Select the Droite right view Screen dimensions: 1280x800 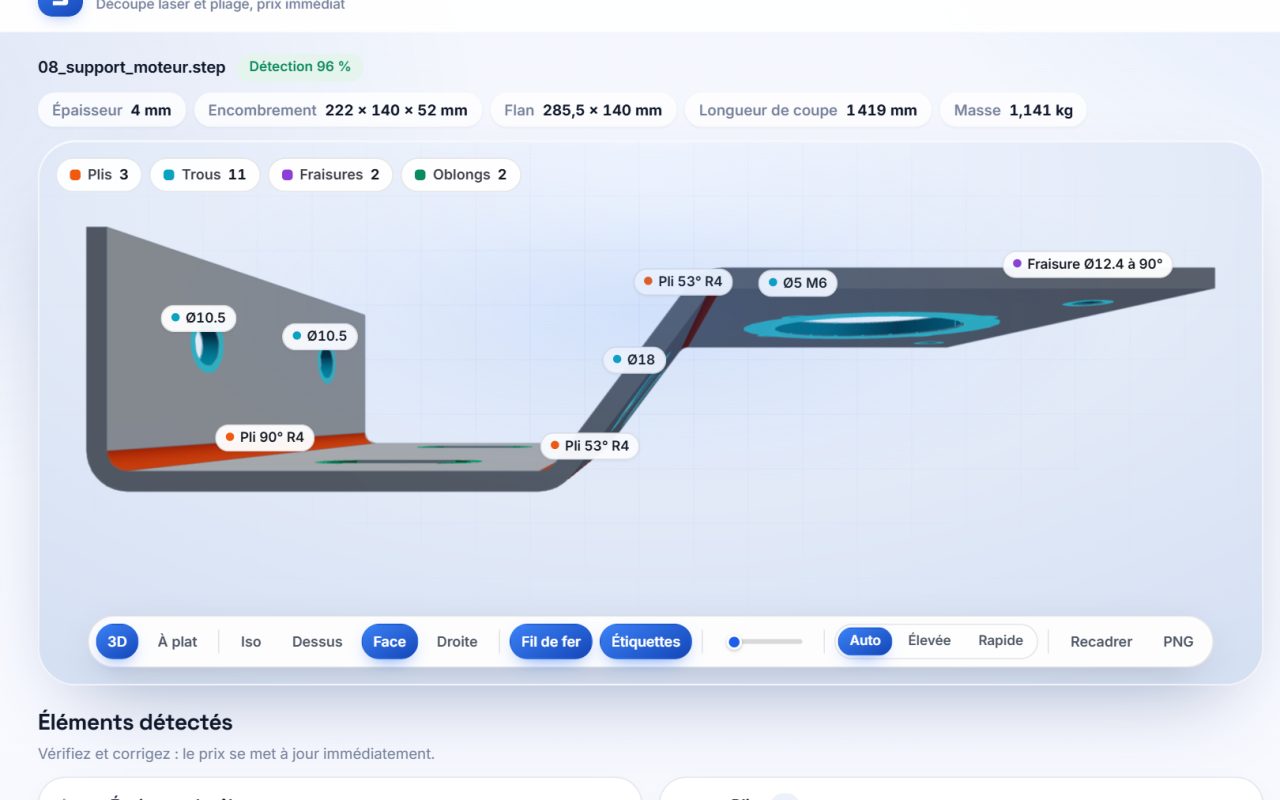pos(457,642)
